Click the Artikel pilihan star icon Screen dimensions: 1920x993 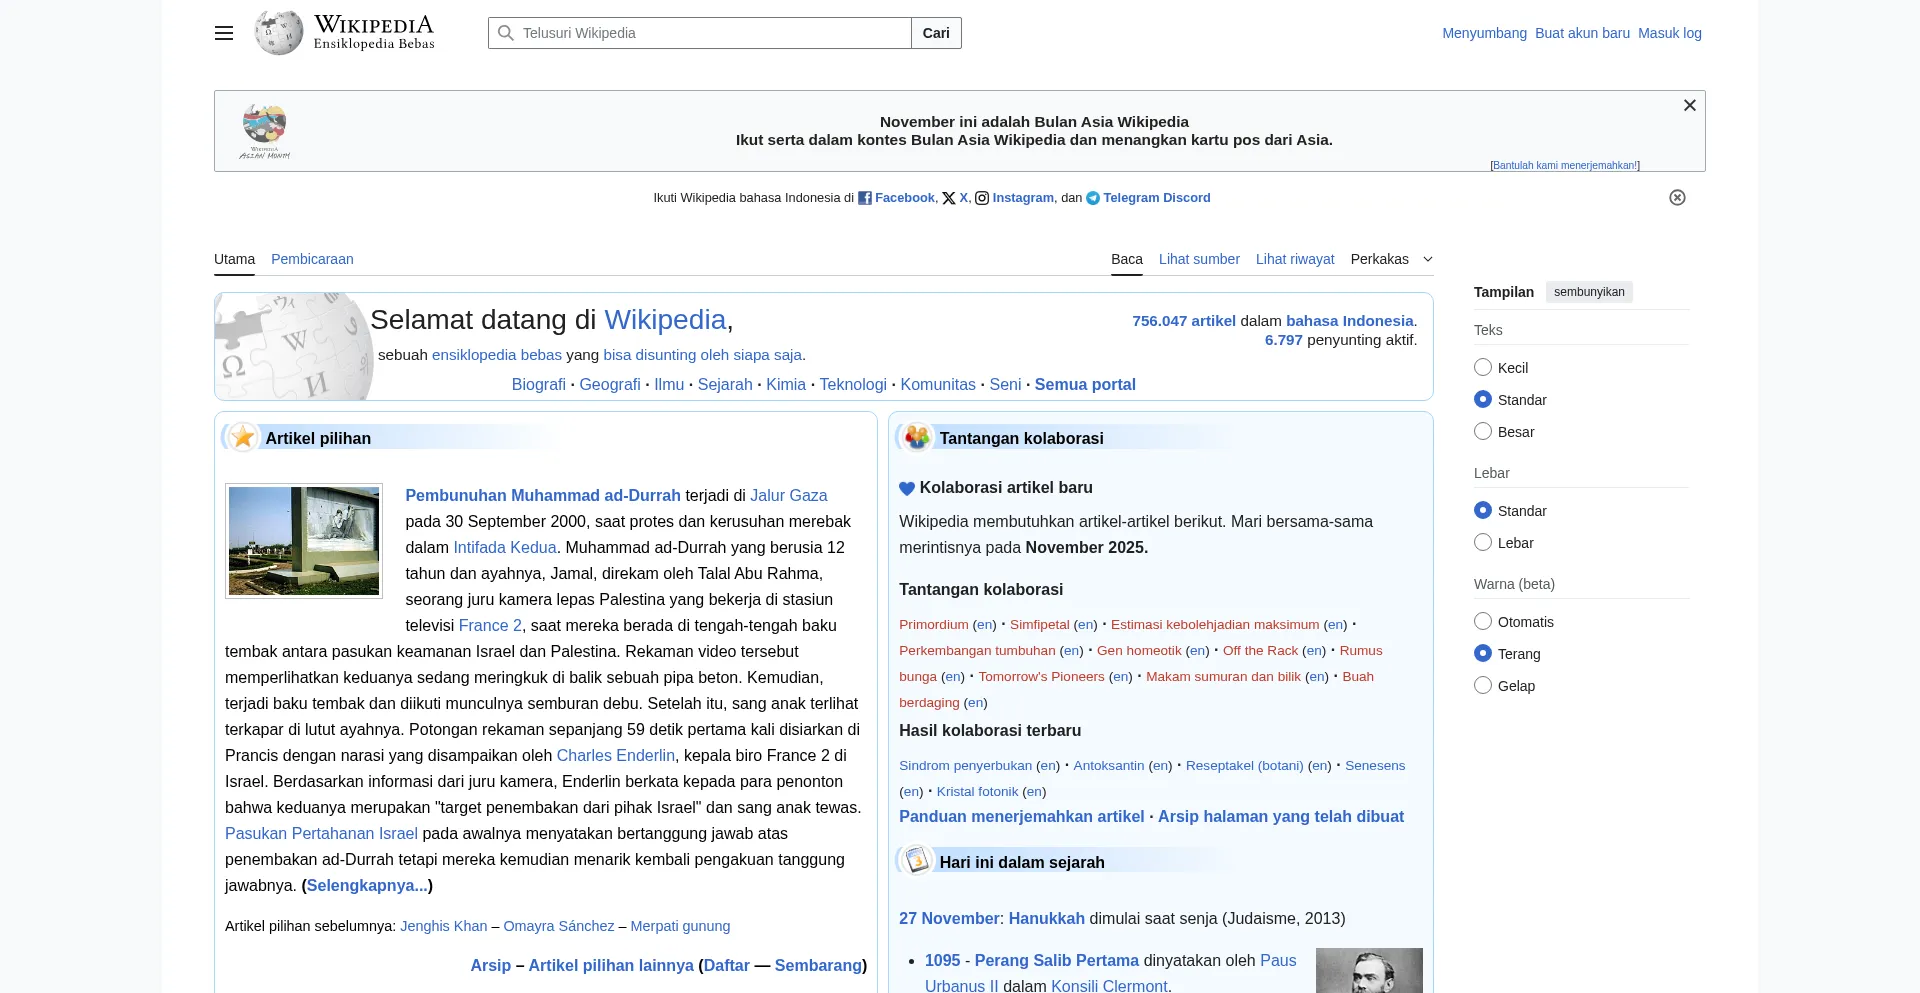click(242, 438)
